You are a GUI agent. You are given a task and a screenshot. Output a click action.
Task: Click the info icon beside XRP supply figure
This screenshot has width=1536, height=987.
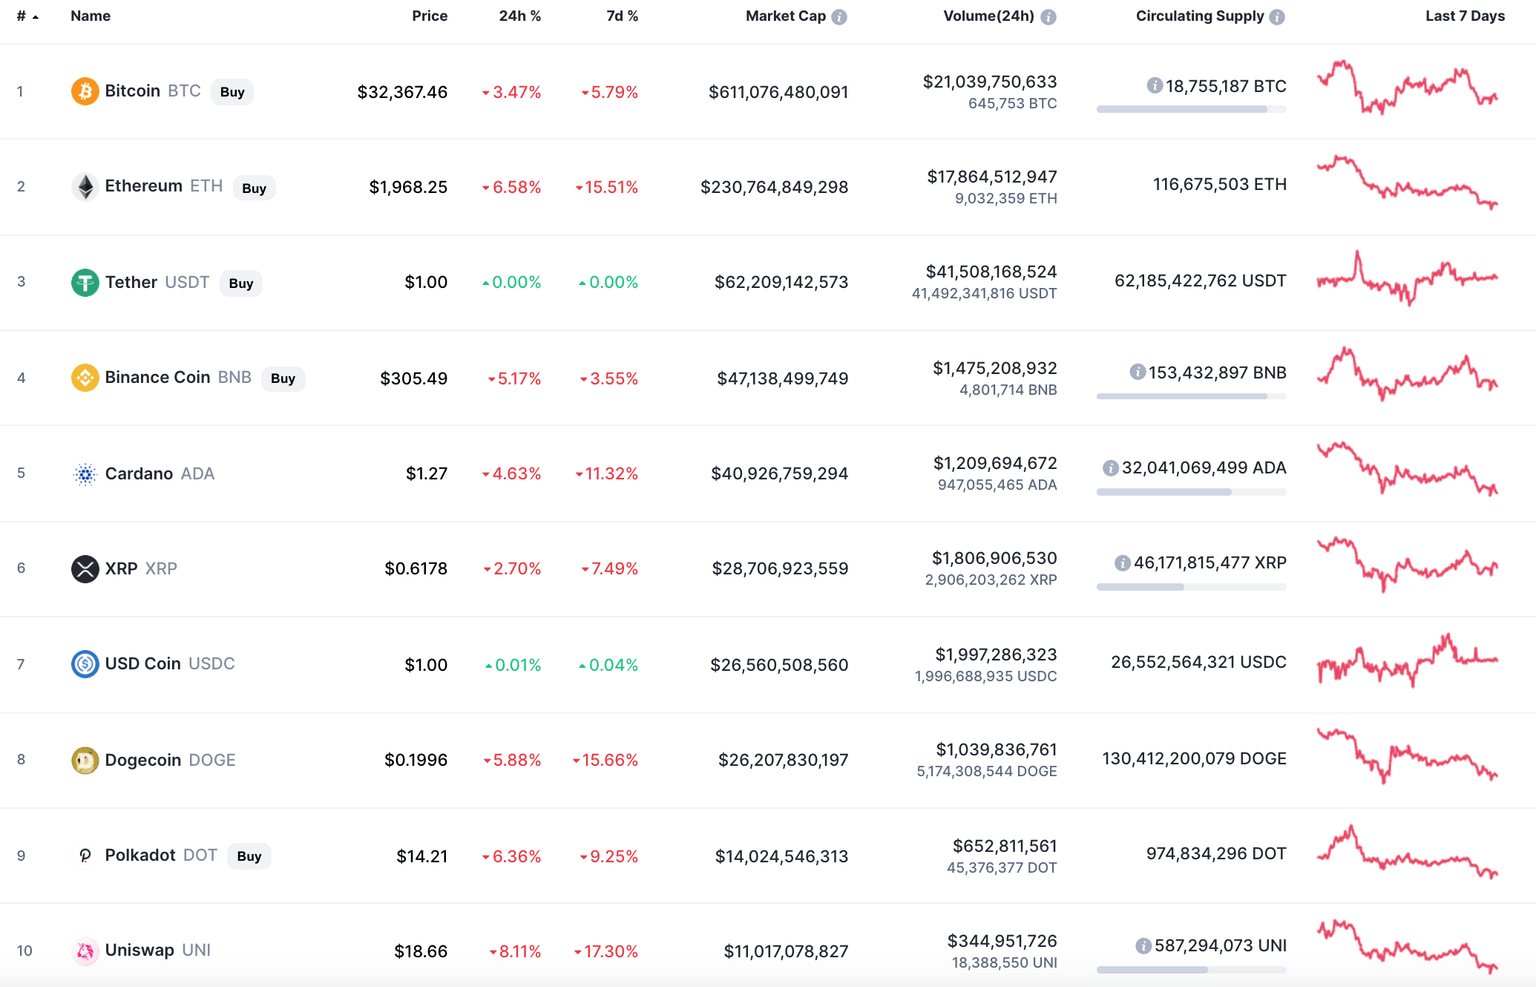pyautogui.click(x=1122, y=562)
